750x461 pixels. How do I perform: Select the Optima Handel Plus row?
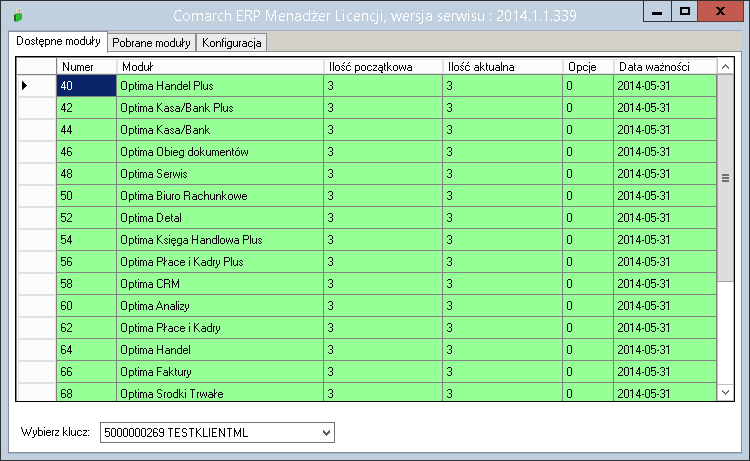(367, 86)
